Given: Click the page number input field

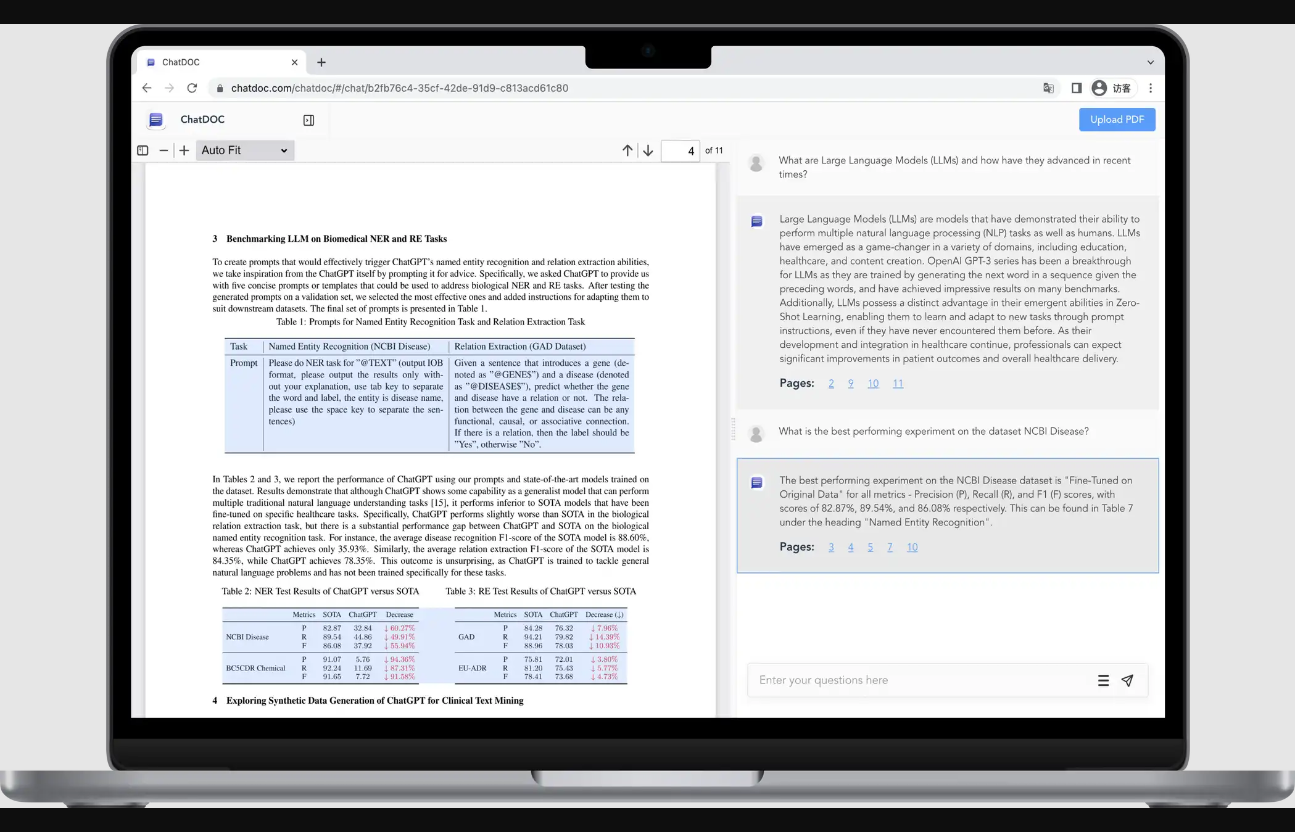Looking at the screenshot, I should pyautogui.click(x=680, y=151).
